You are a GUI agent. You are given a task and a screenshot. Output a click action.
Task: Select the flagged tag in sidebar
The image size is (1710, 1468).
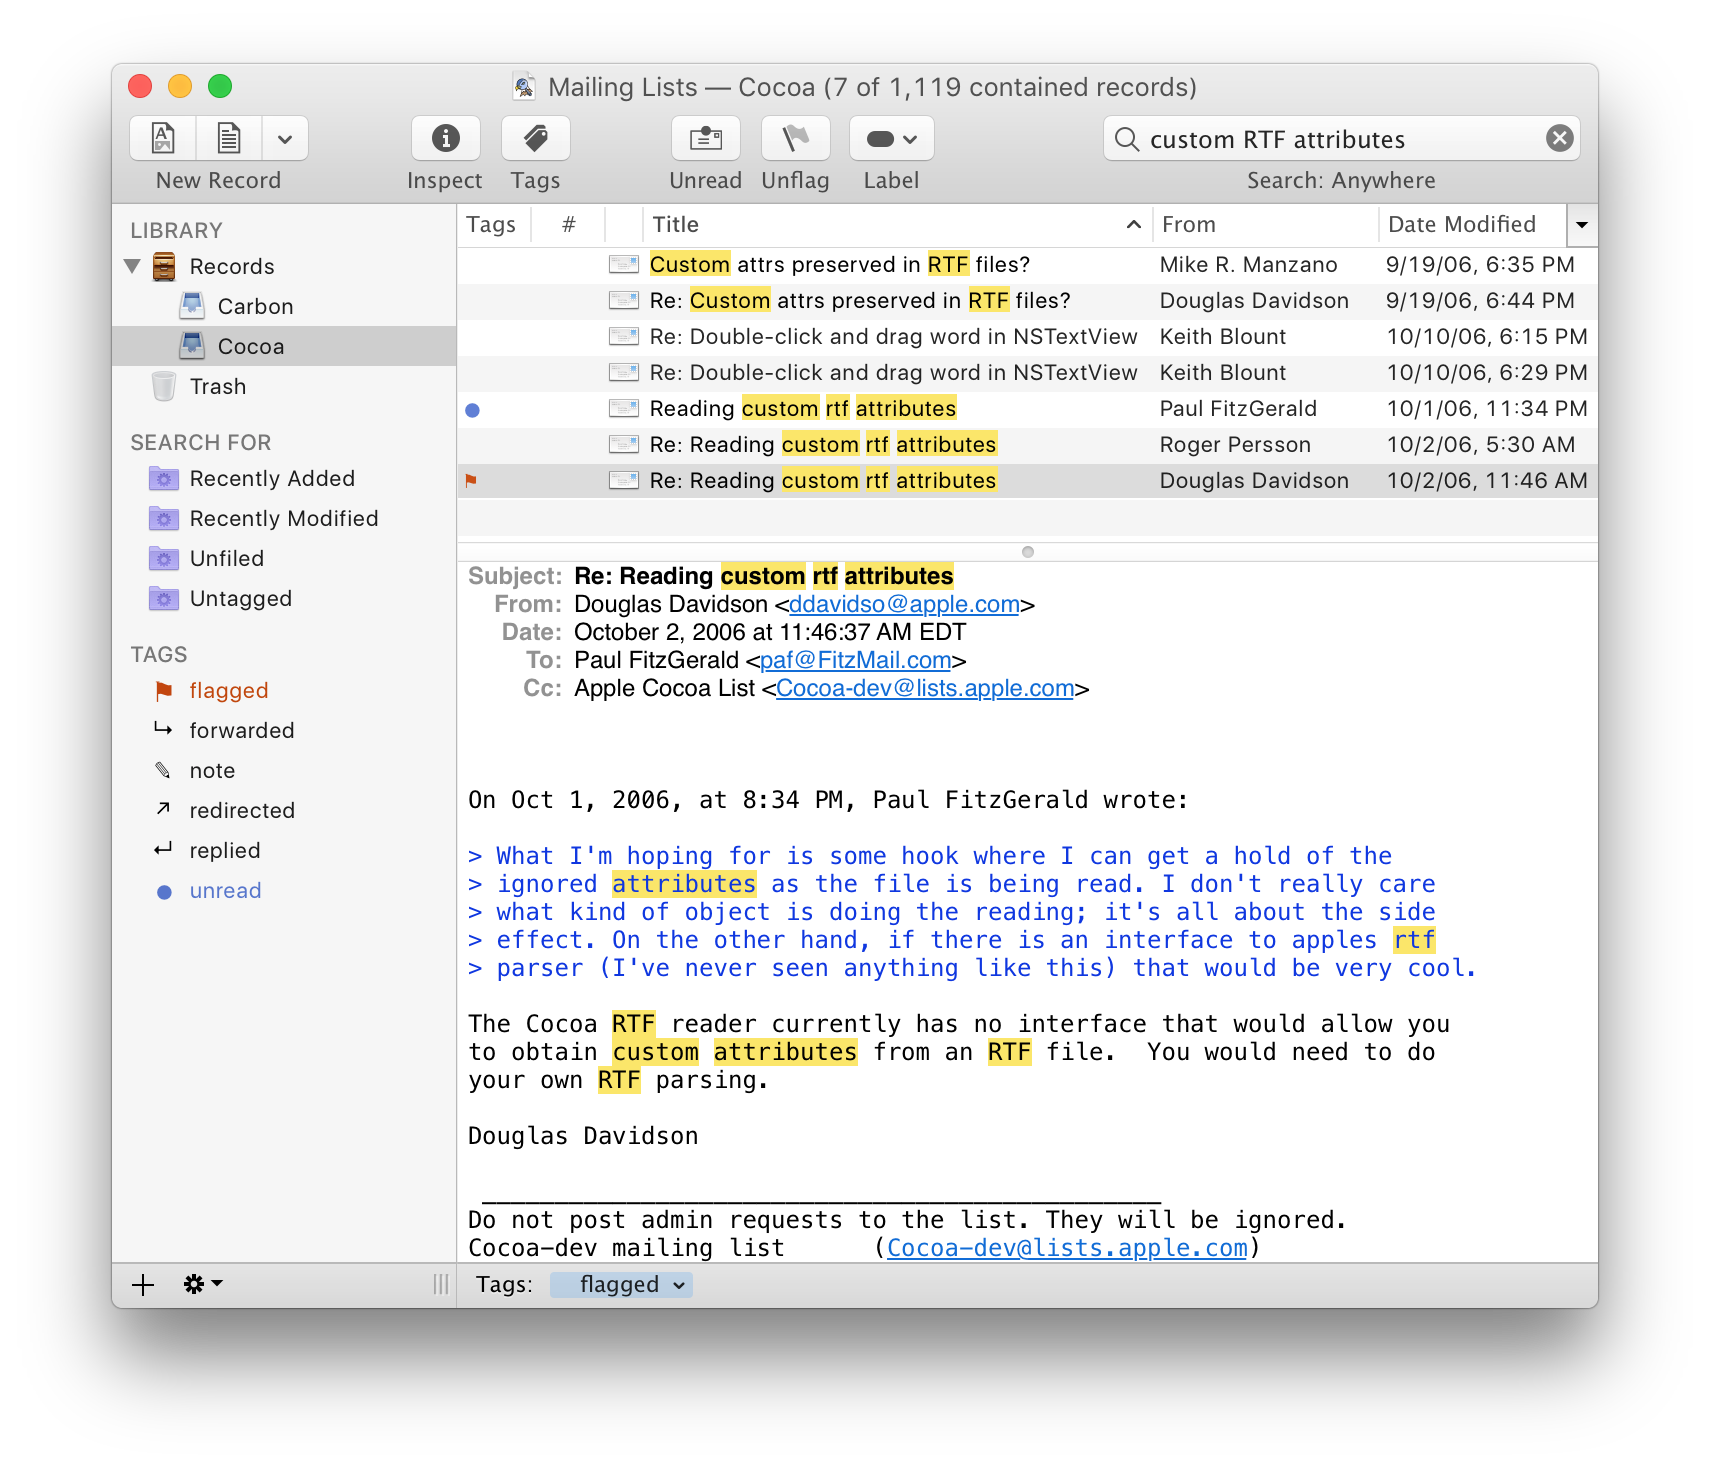(228, 690)
